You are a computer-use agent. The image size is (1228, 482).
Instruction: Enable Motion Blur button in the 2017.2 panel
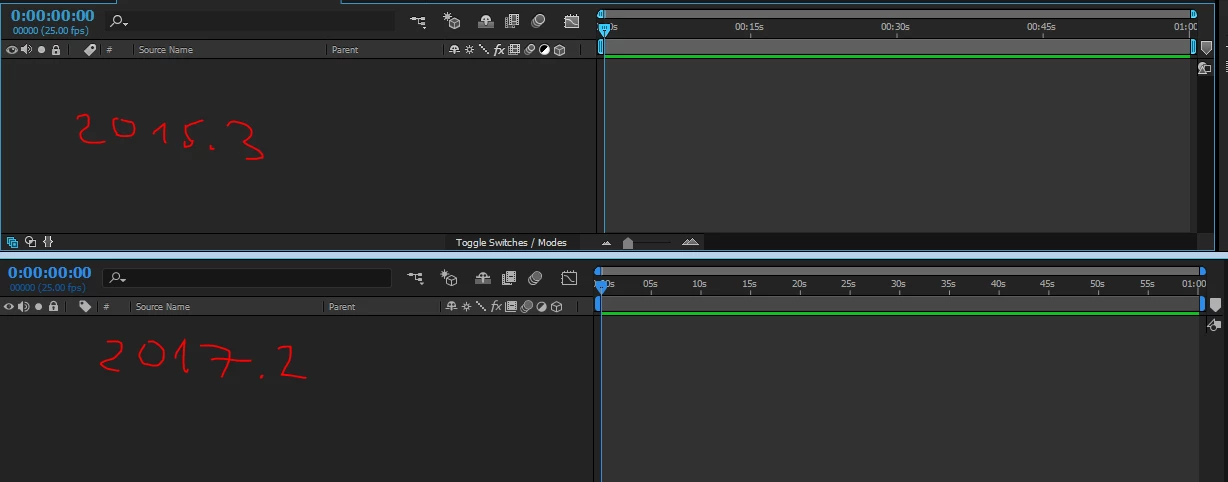coord(535,278)
